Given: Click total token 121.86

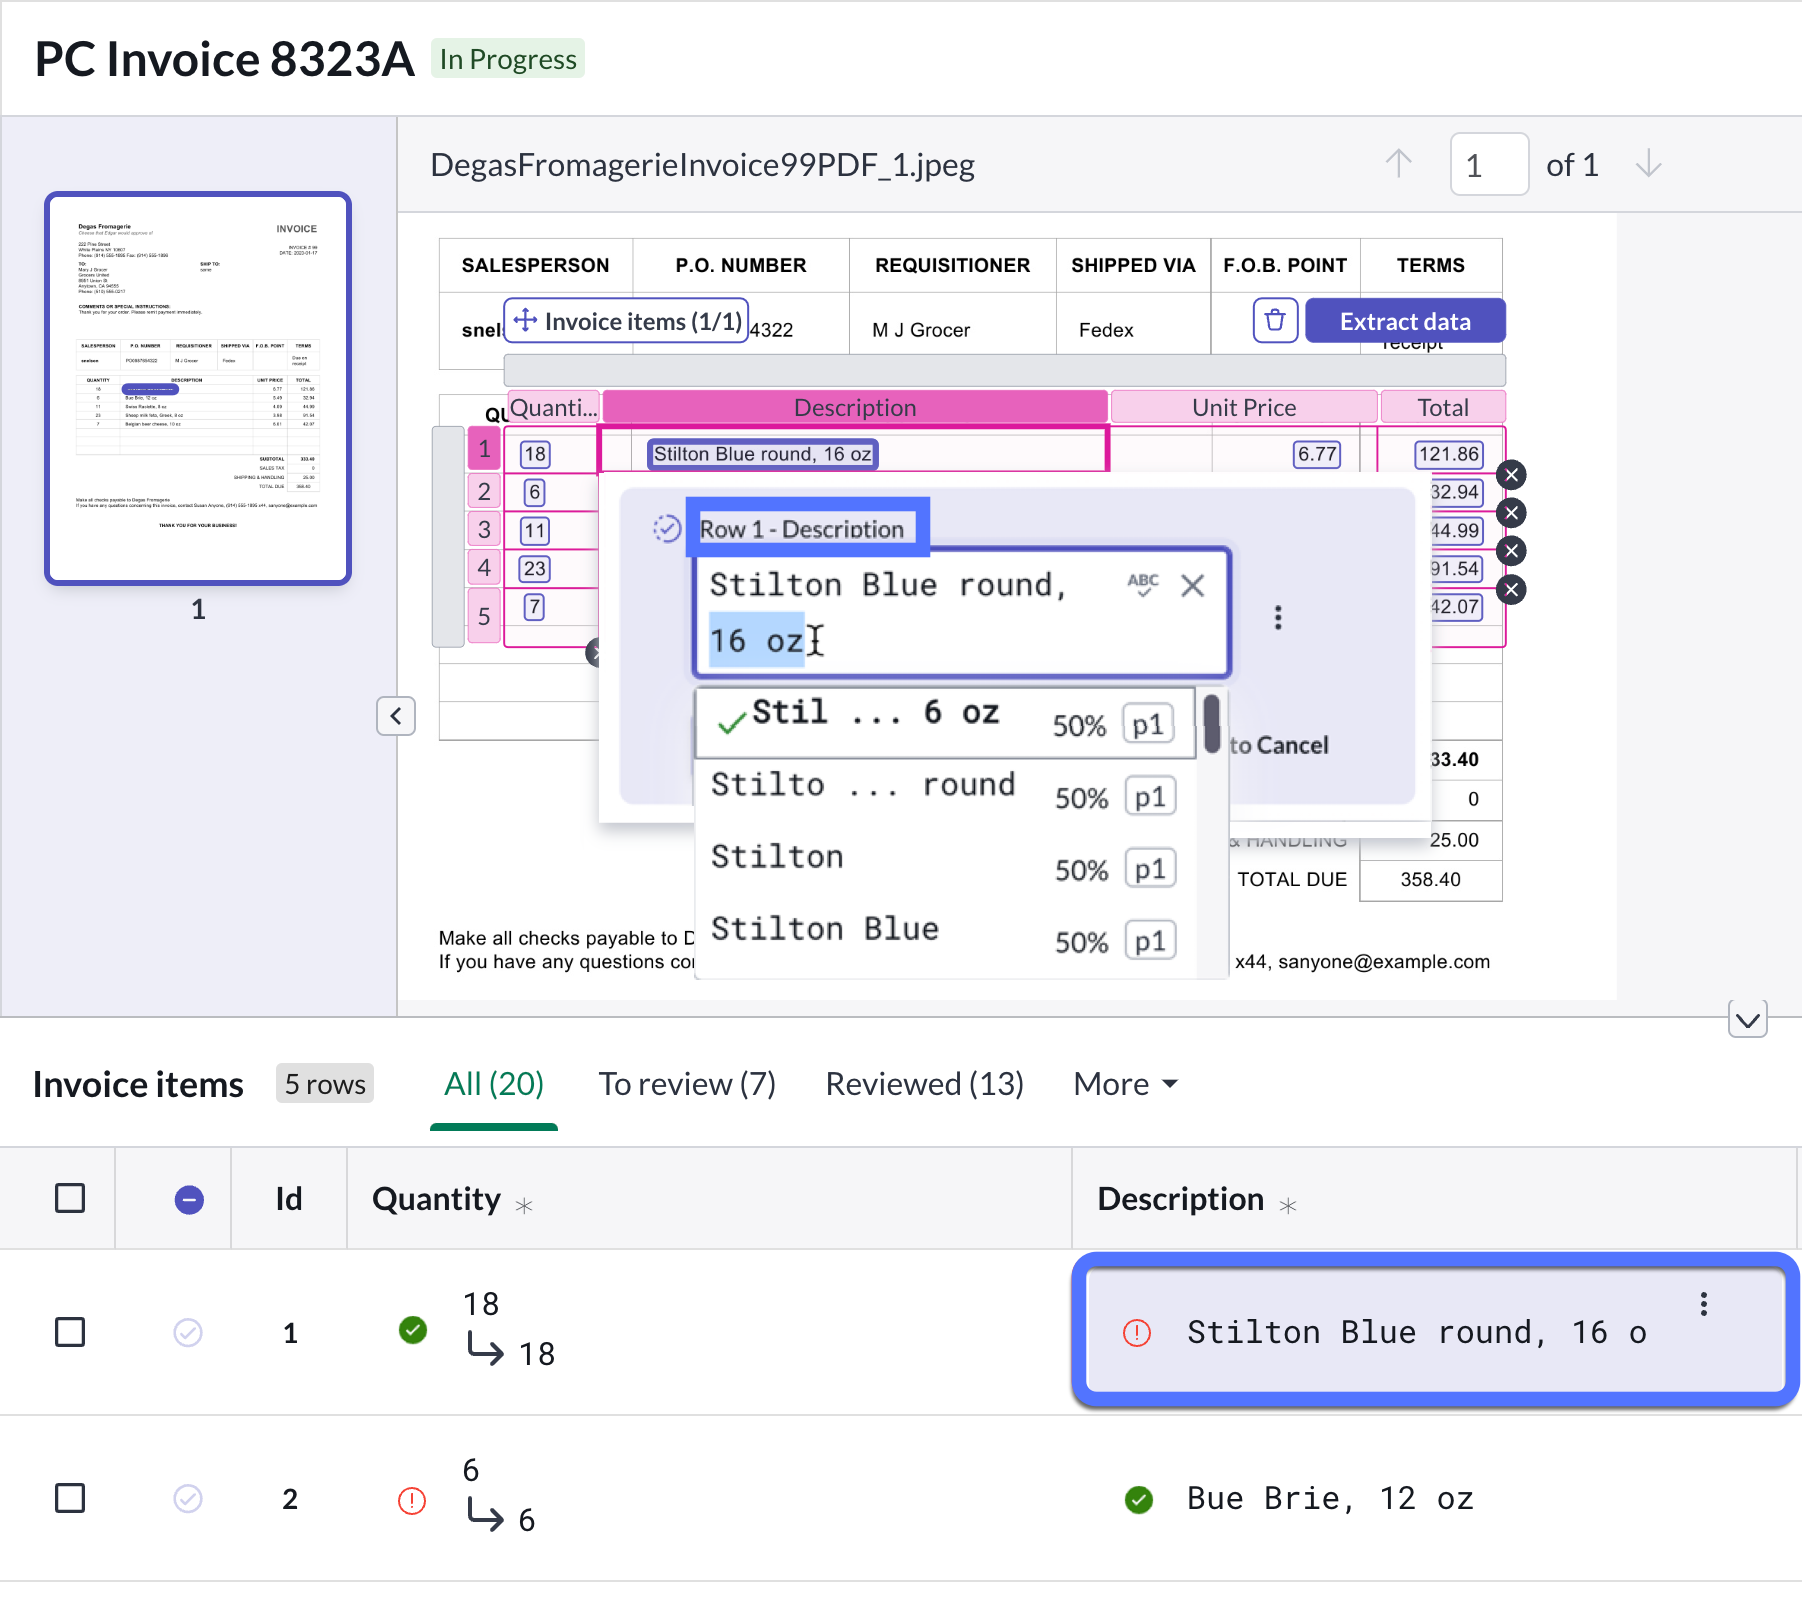Looking at the screenshot, I should click(x=1449, y=454).
